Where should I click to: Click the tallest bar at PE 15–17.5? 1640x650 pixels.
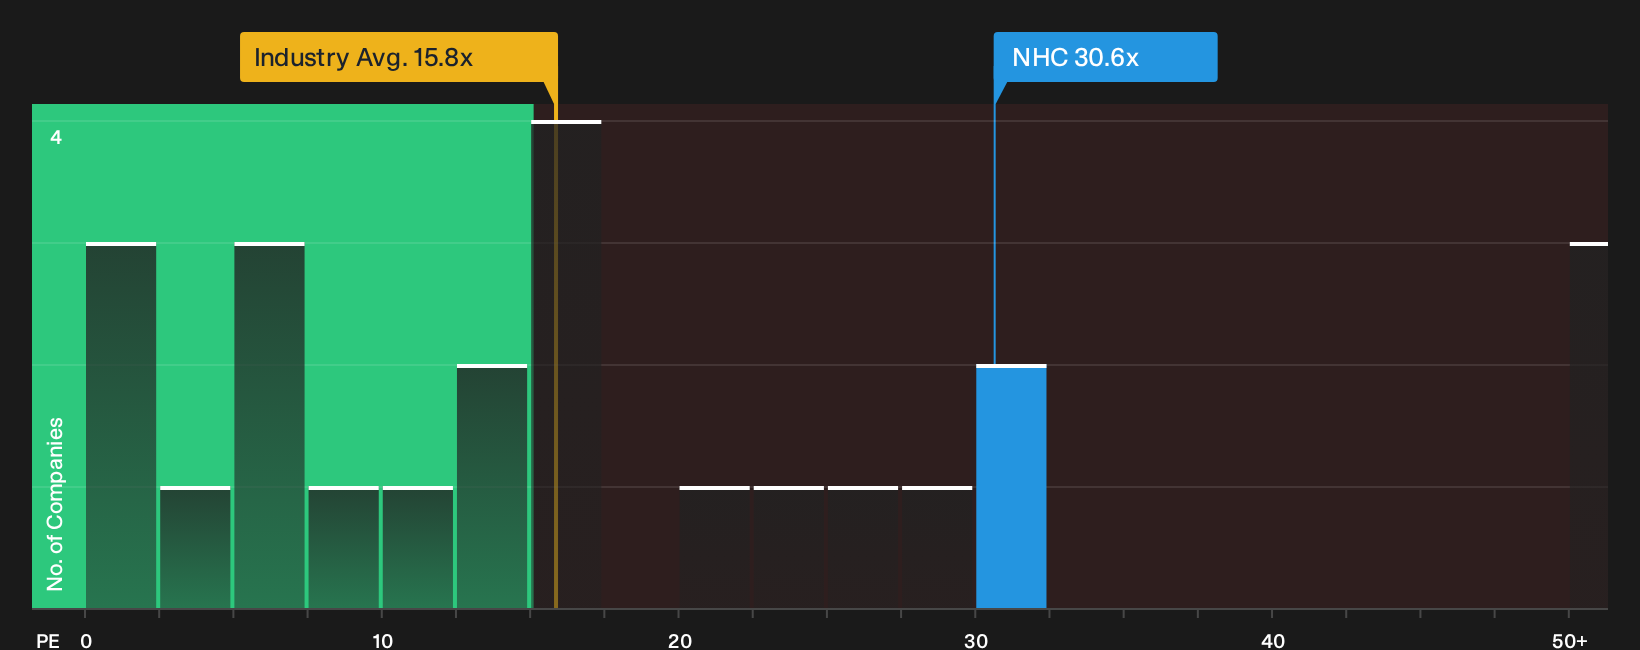(x=566, y=365)
